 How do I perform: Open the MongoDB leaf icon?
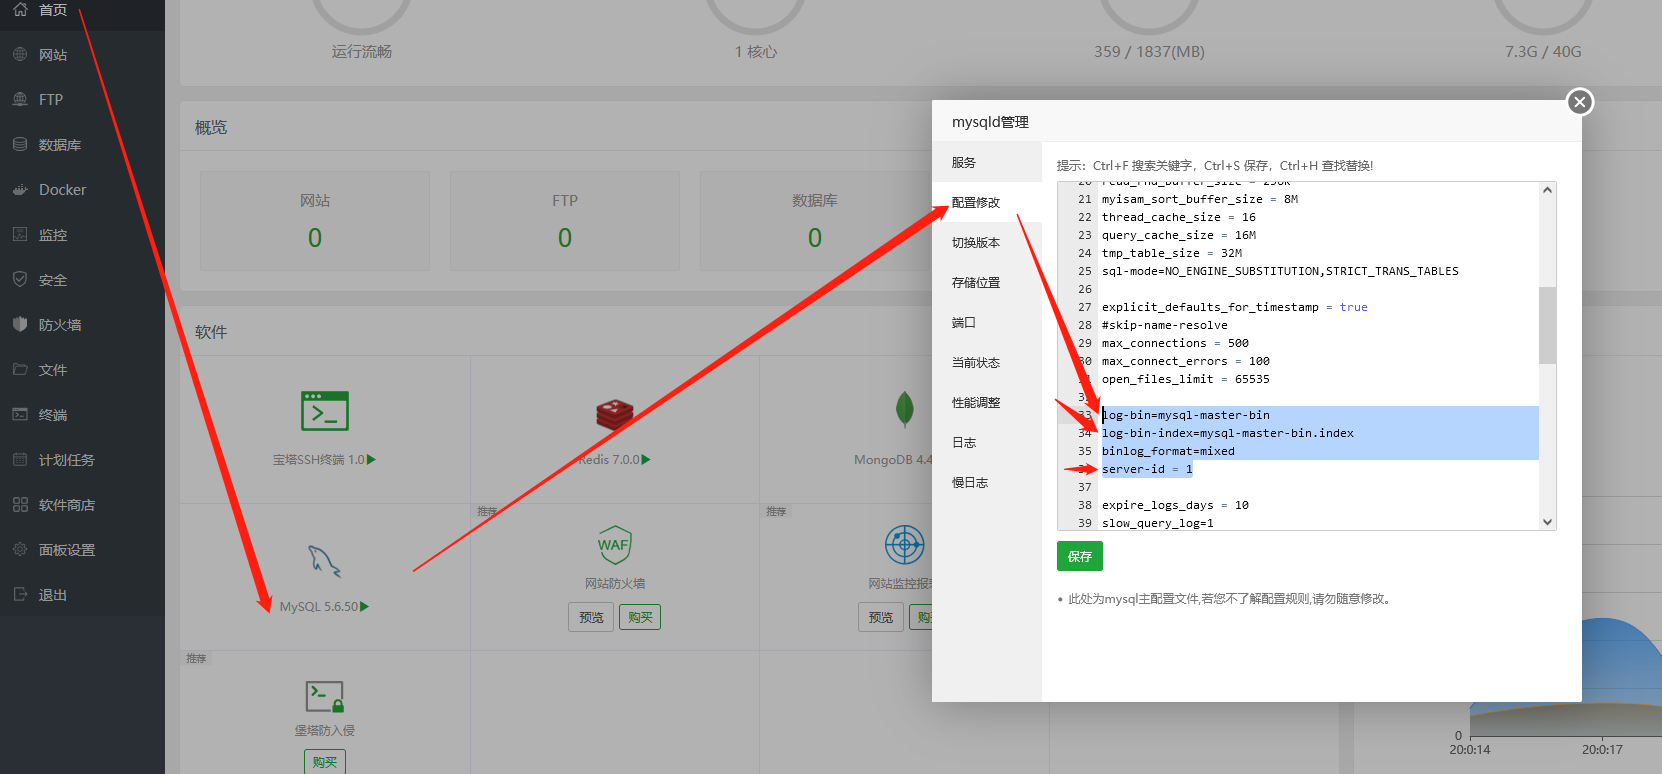tap(905, 410)
